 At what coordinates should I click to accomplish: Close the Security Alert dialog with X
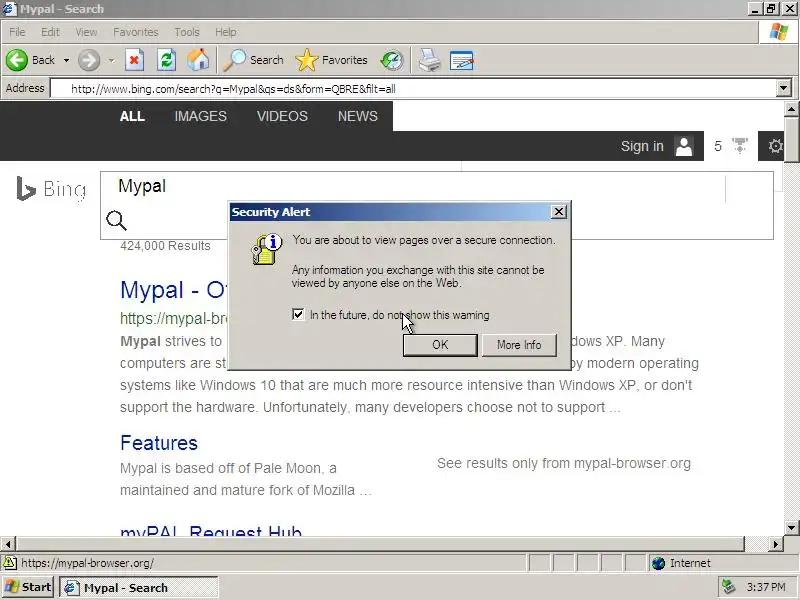click(559, 212)
